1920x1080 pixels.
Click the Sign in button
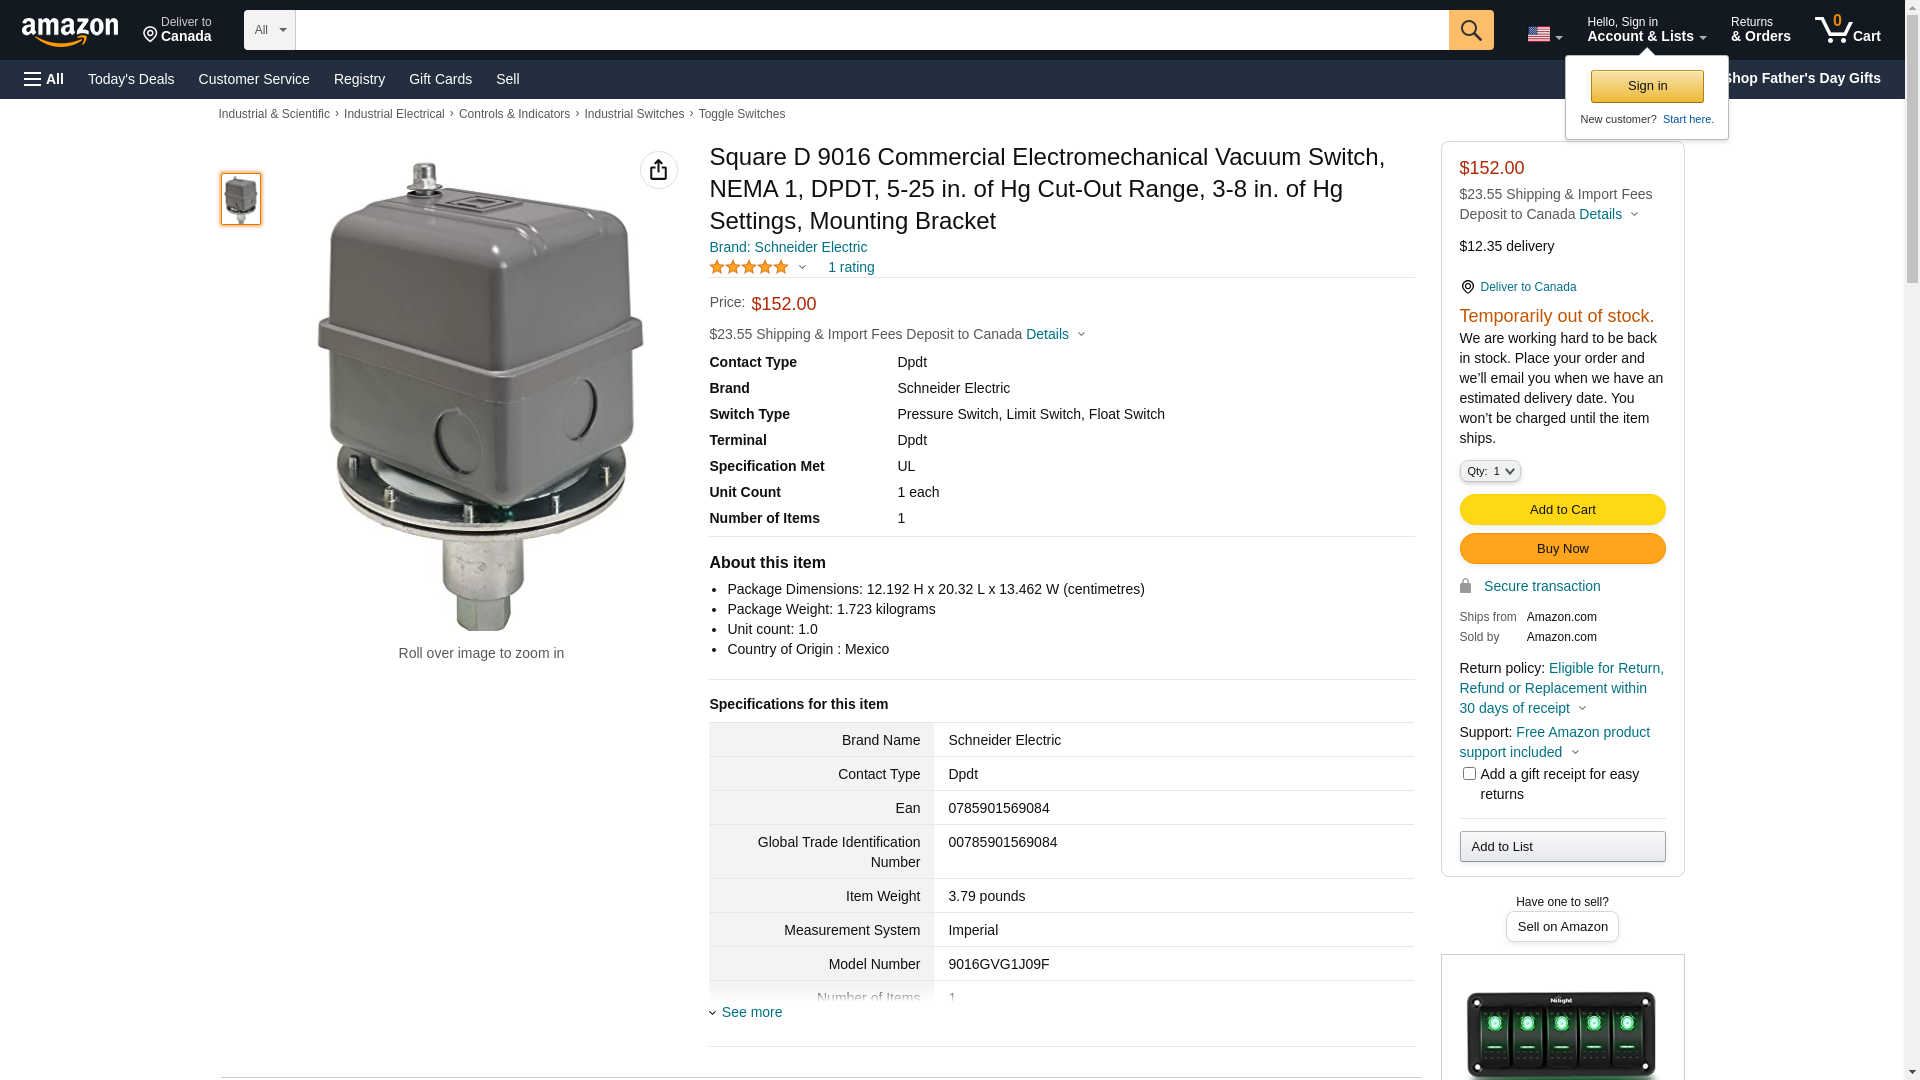point(1647,86)
